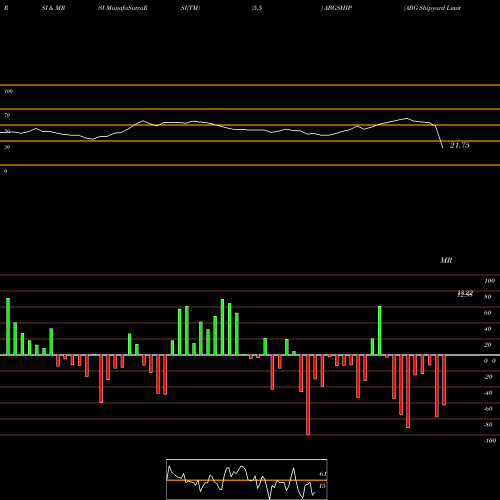Click the '0 0' zero-line label on MR axis
This screenshot has height=500, width=500.
(x=490, y=361)
